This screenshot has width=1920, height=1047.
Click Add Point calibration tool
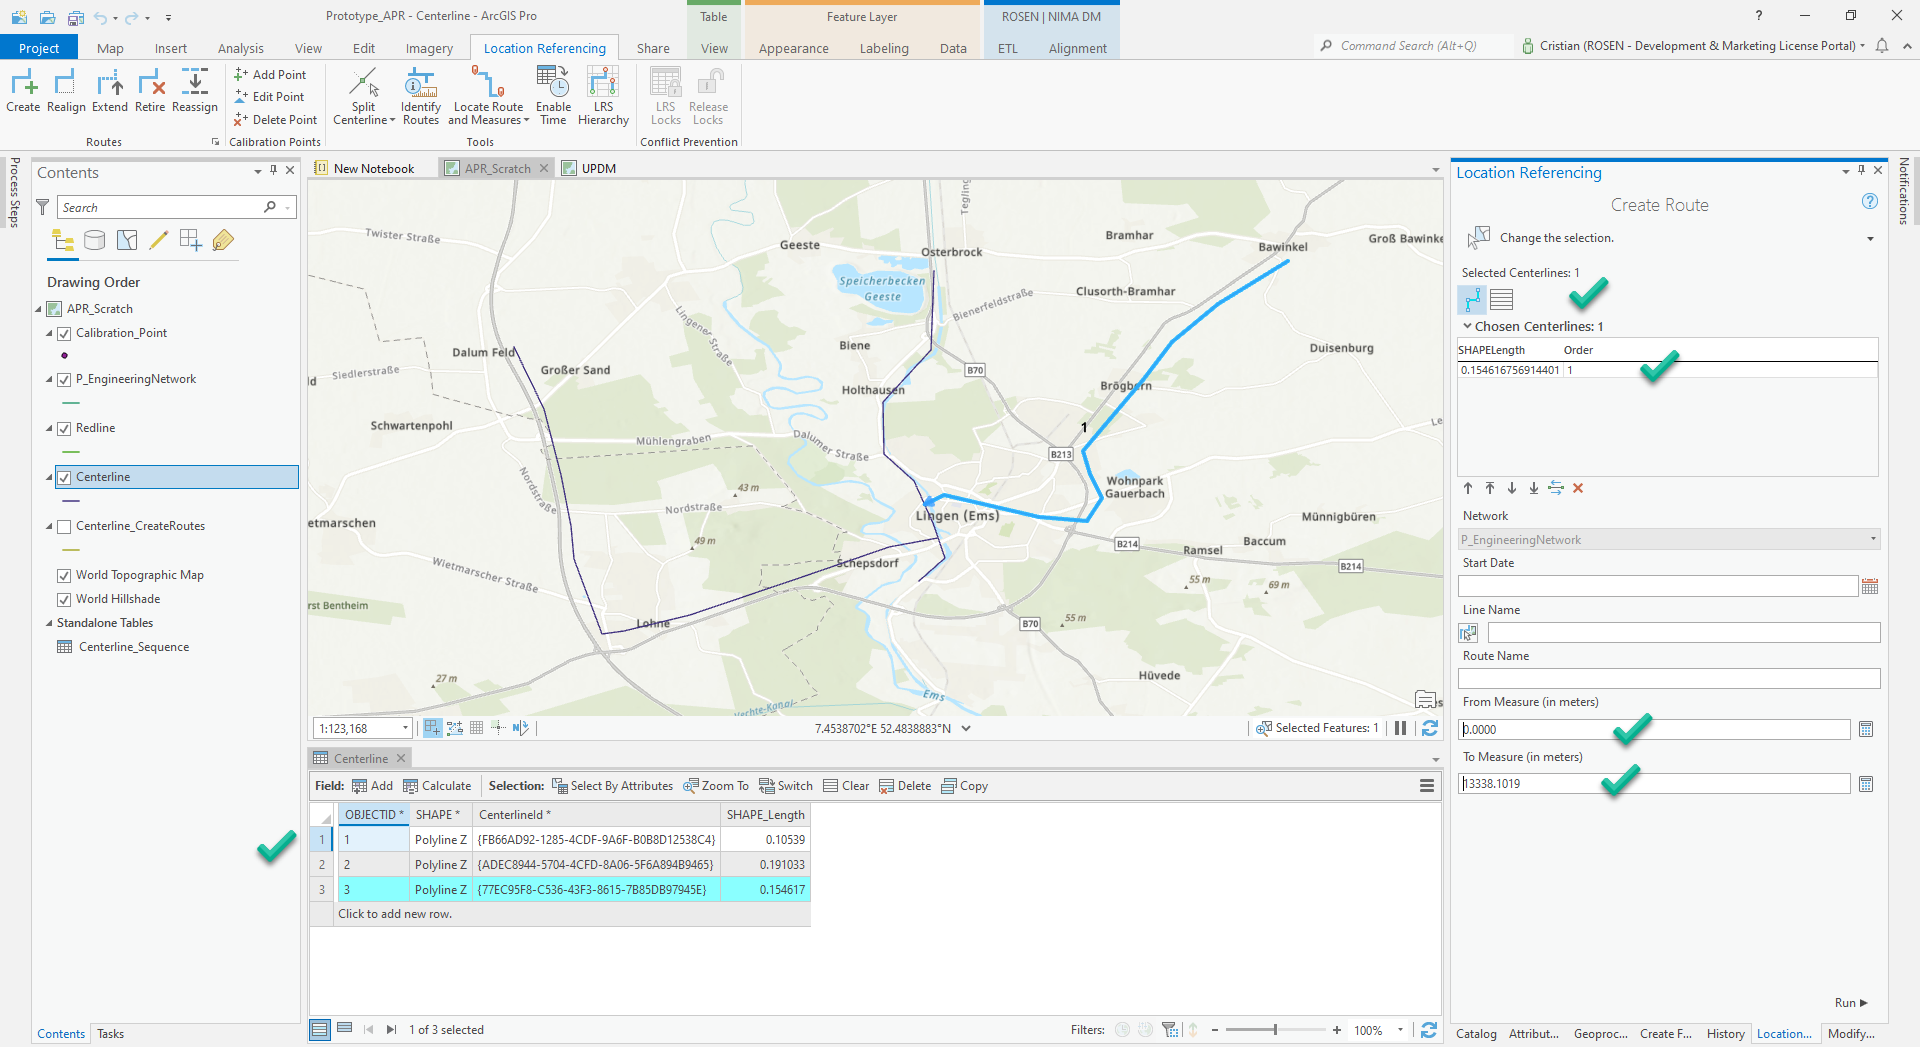(270, 75)
